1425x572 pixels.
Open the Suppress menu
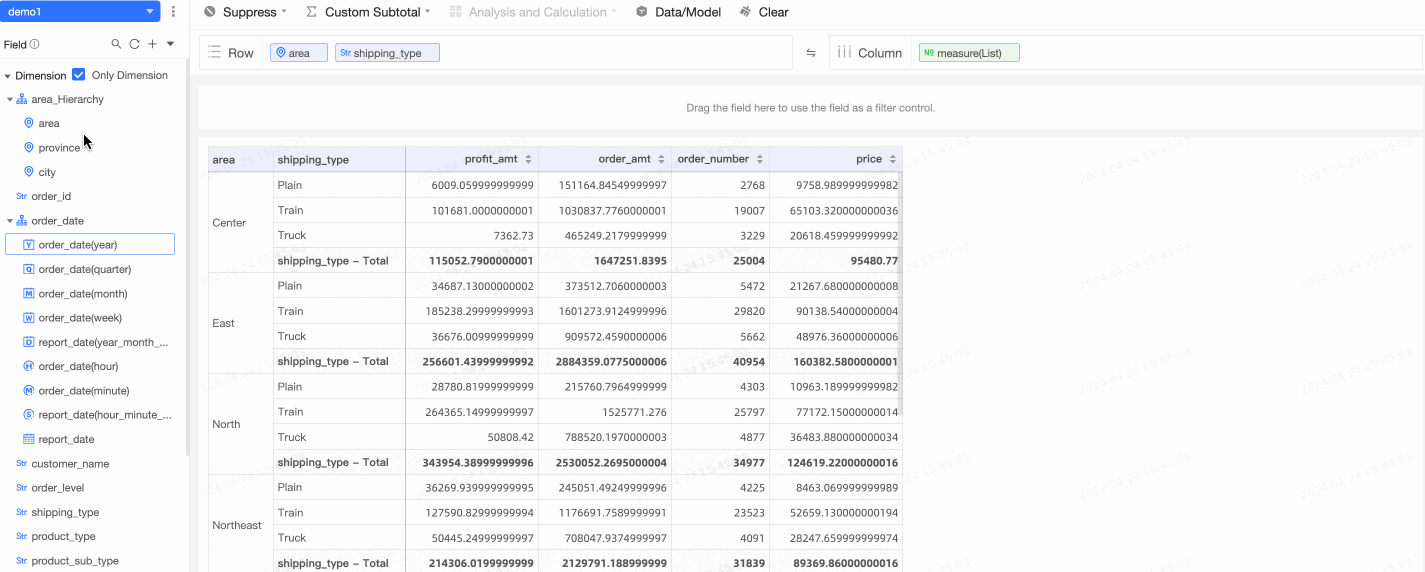coord(245,12)
